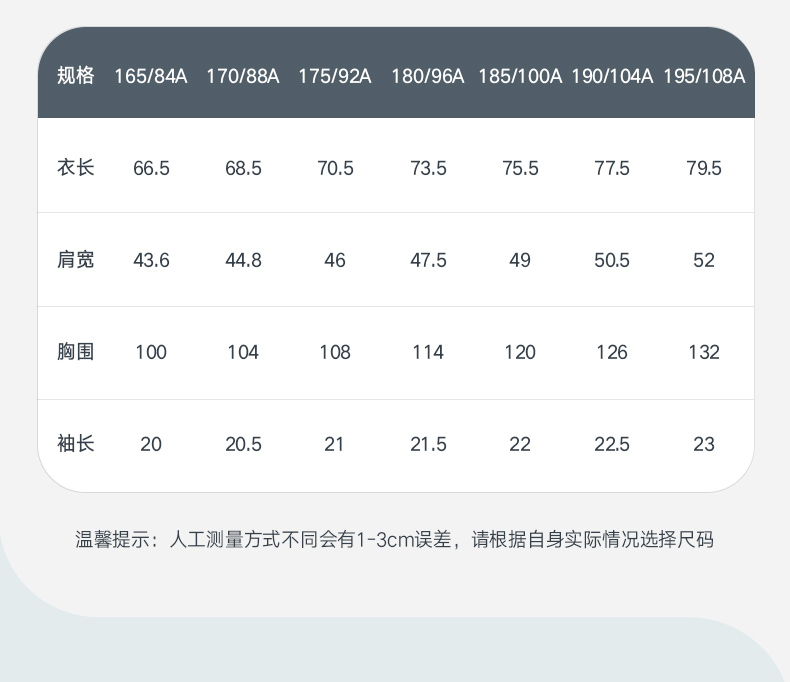Select the 肩宽 row label
The image size is (790, 682).
point(75,260)
